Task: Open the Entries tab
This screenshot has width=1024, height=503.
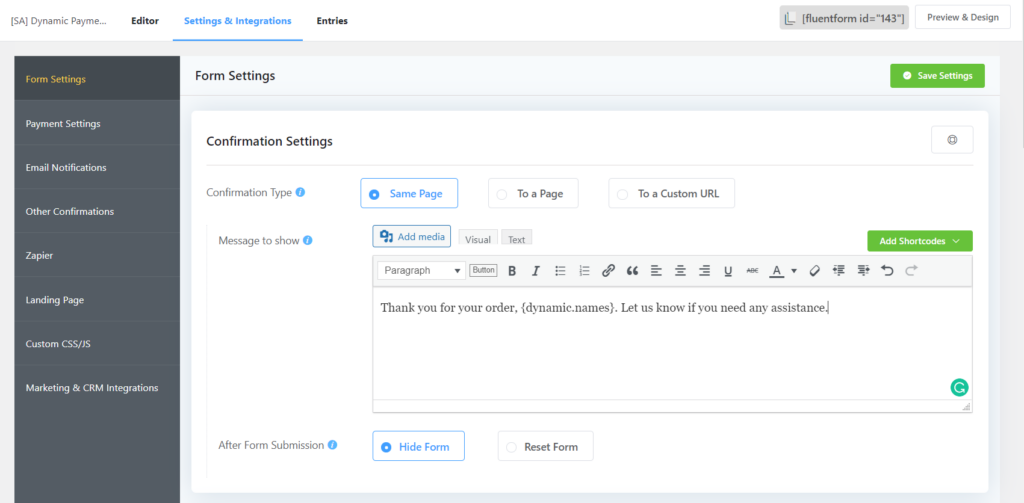Action: (x=332, y=21)
